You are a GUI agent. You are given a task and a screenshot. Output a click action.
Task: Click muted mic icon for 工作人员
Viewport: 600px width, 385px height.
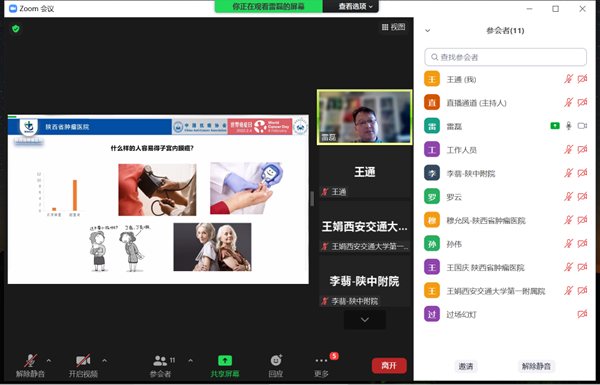click(568, 150)
